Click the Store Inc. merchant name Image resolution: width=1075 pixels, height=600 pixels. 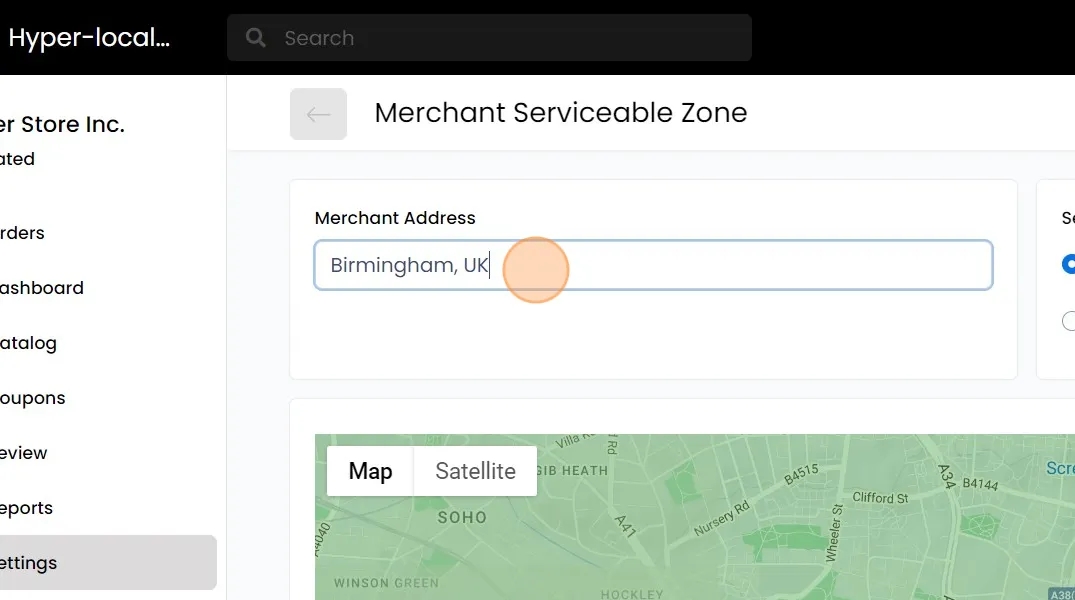(x=62, y=125)
